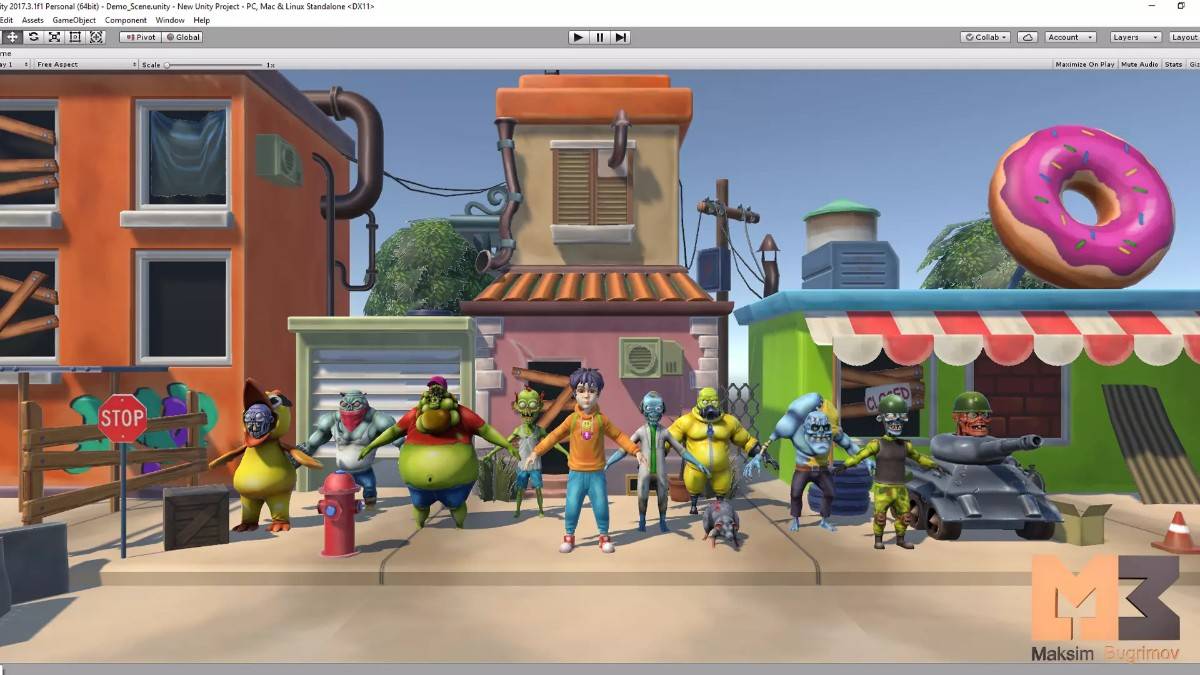Select the Rect Transform tool icon
Viewport: 1200px width, 675px height.
pyautogui.click(x=75, y=37)
